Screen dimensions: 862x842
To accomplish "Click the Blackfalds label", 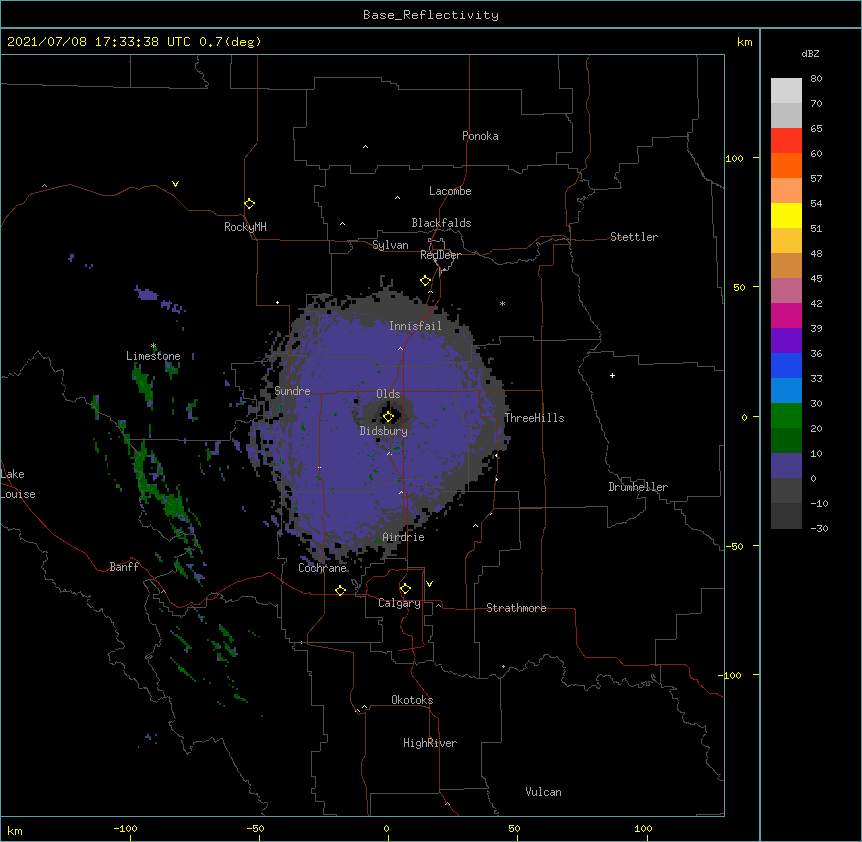I will click(x=441, y=223).
